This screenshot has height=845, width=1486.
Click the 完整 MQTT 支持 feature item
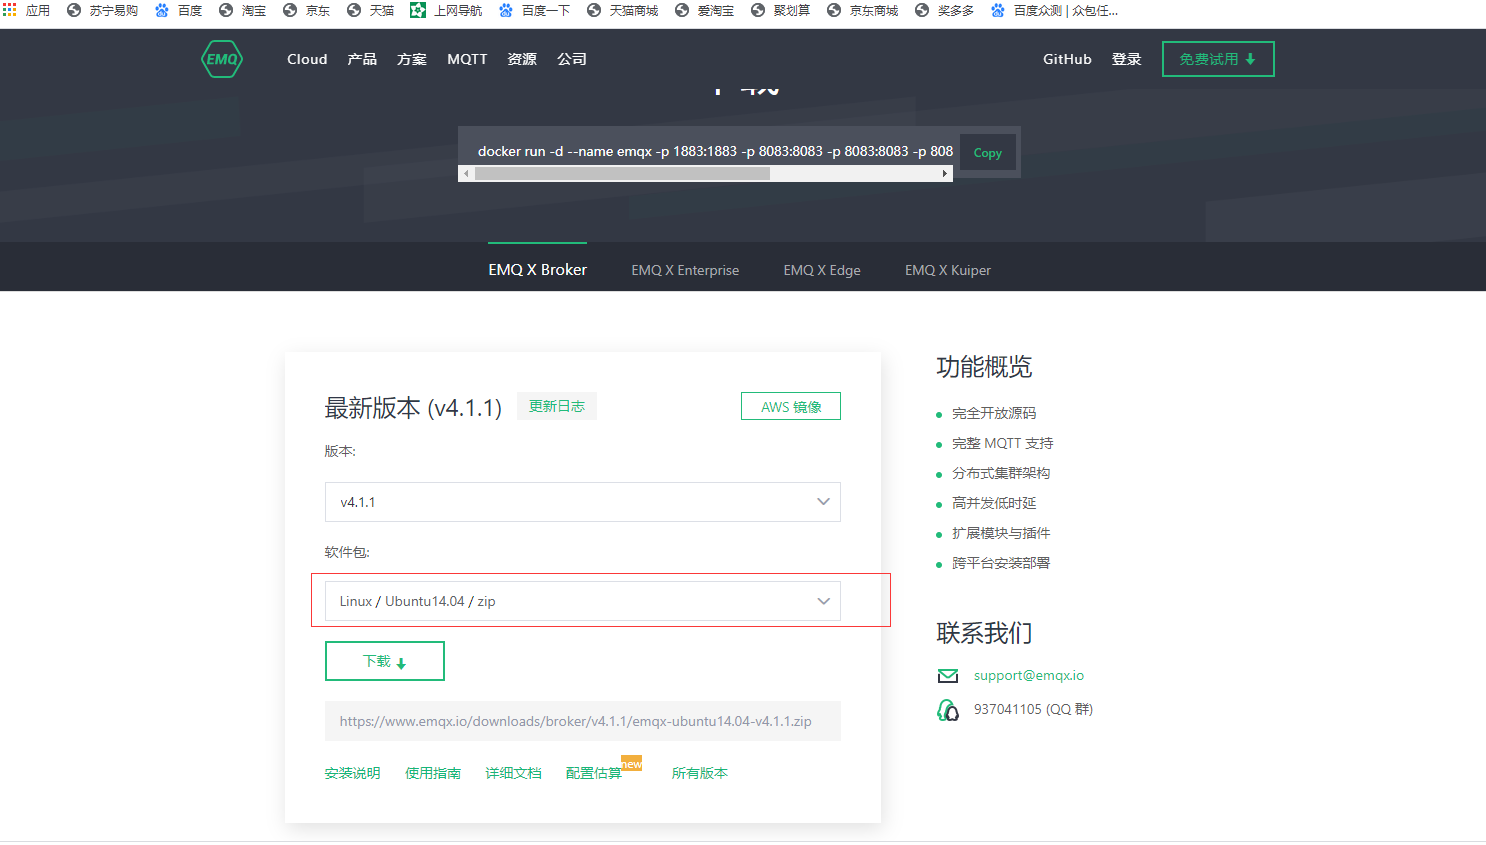coord(1003,443)
